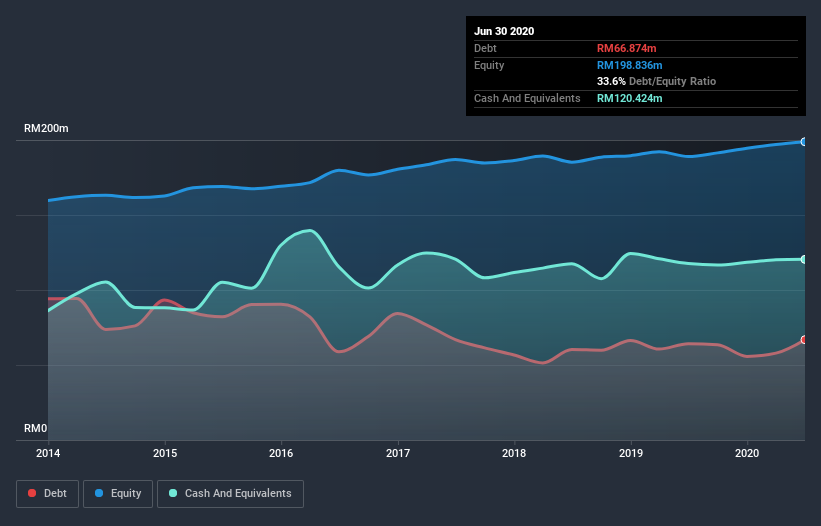Select the Equity endpoint marker at Jun 2020
This screenshot has width=821, height=526.
click(x=804, y=142)
